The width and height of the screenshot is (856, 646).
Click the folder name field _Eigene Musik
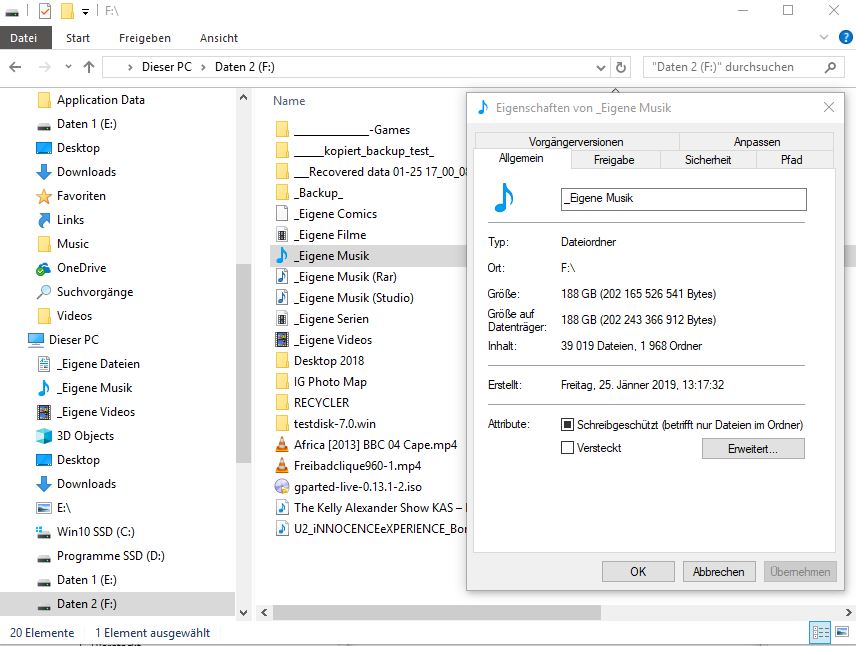point(683,199)
